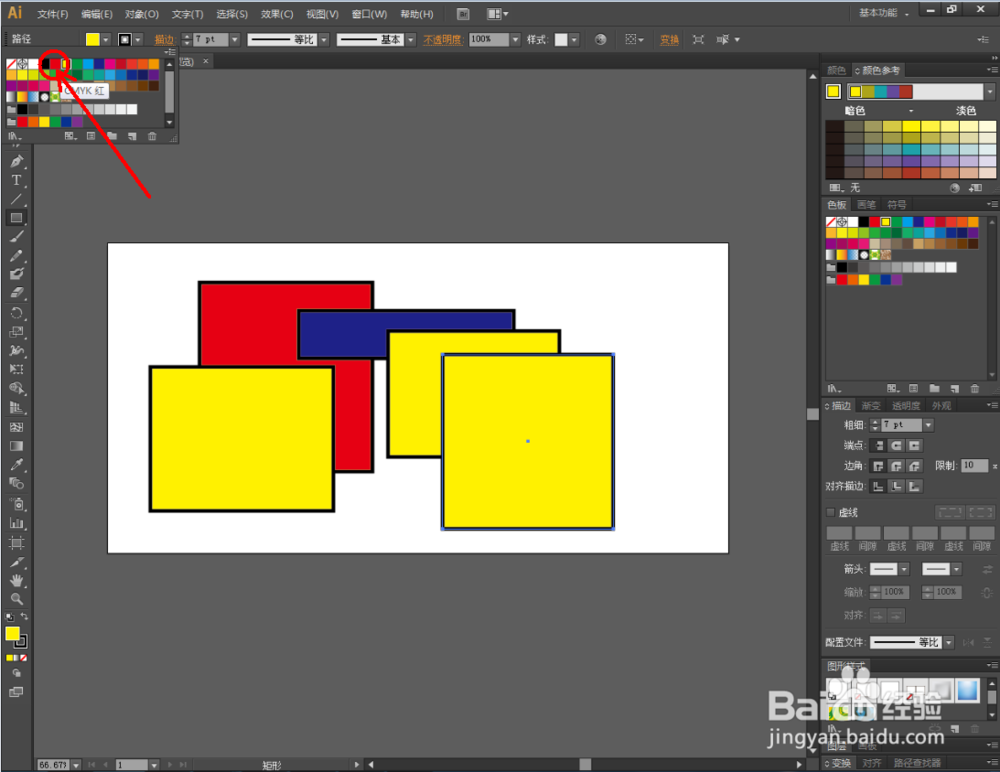
Task: Choose round cap for 端点
Action: 897,445
